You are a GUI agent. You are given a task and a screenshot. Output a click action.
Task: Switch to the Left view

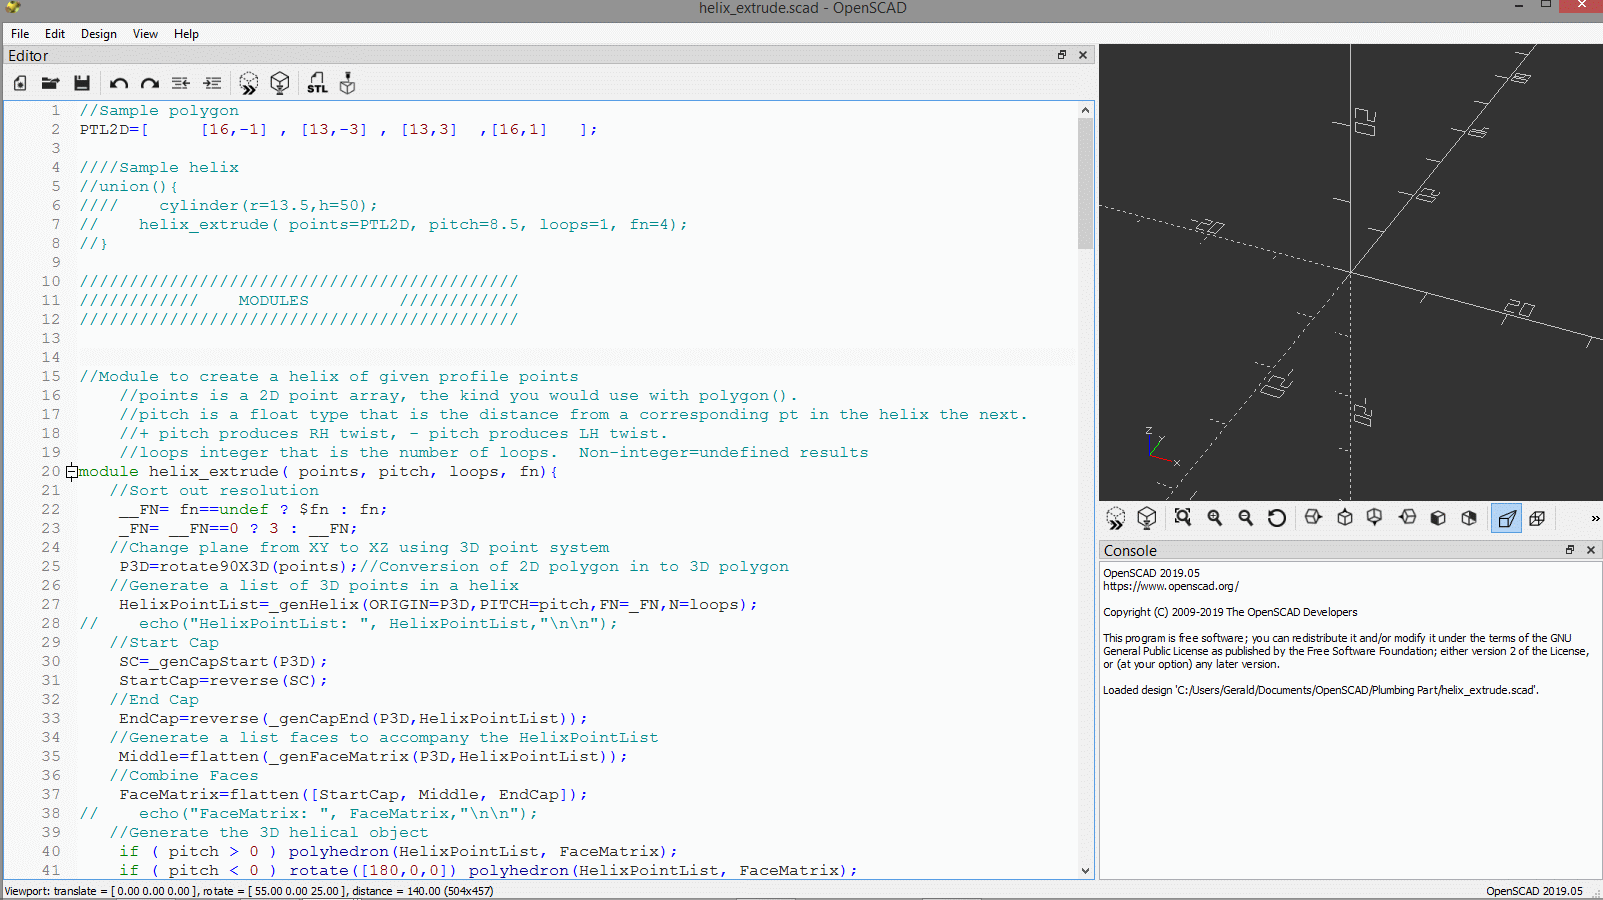coord(1407,518)
